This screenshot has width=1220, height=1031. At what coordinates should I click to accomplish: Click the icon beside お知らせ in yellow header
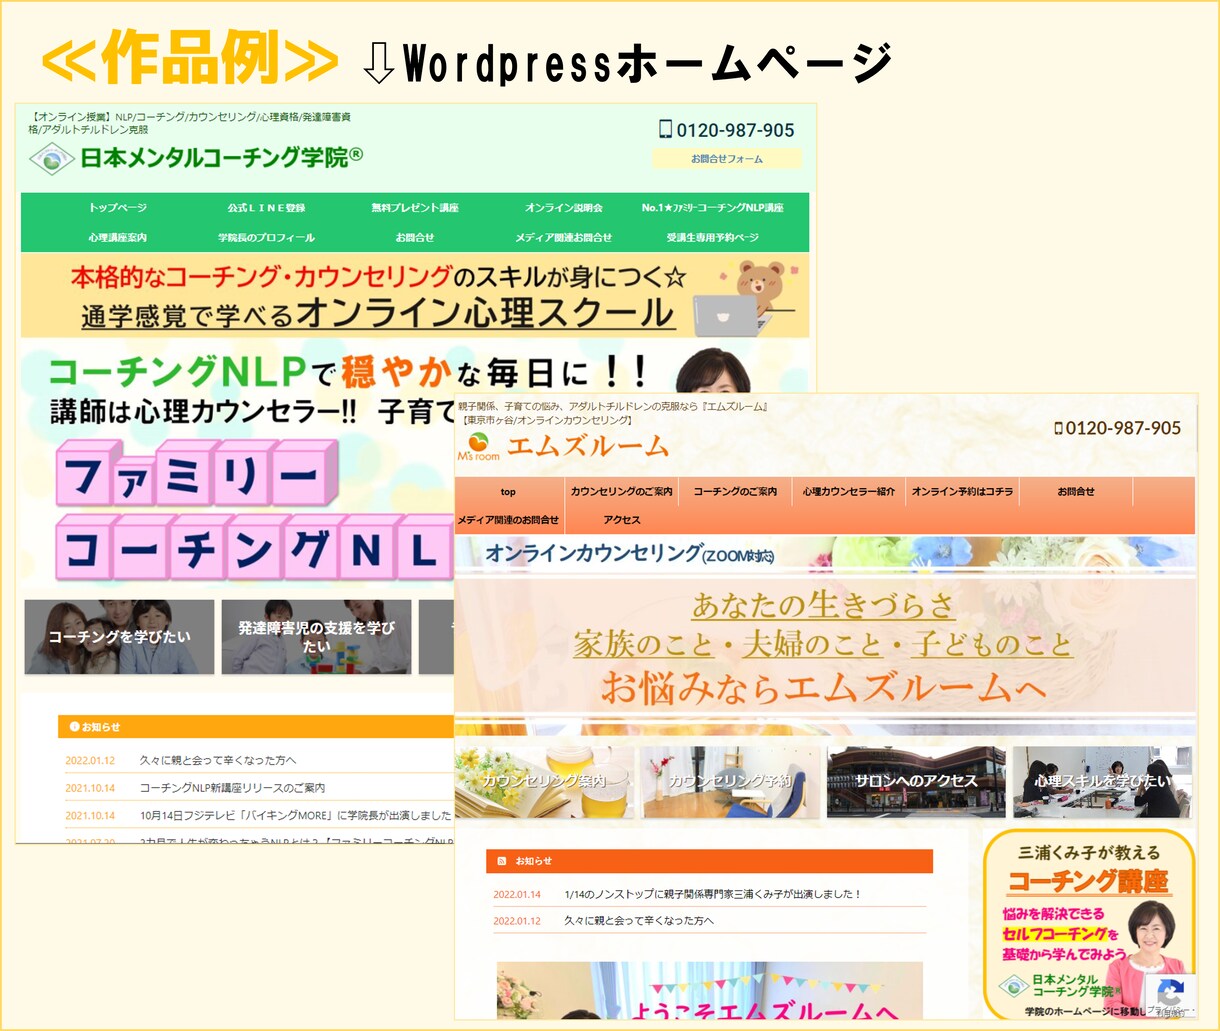[x=74, y=727]
